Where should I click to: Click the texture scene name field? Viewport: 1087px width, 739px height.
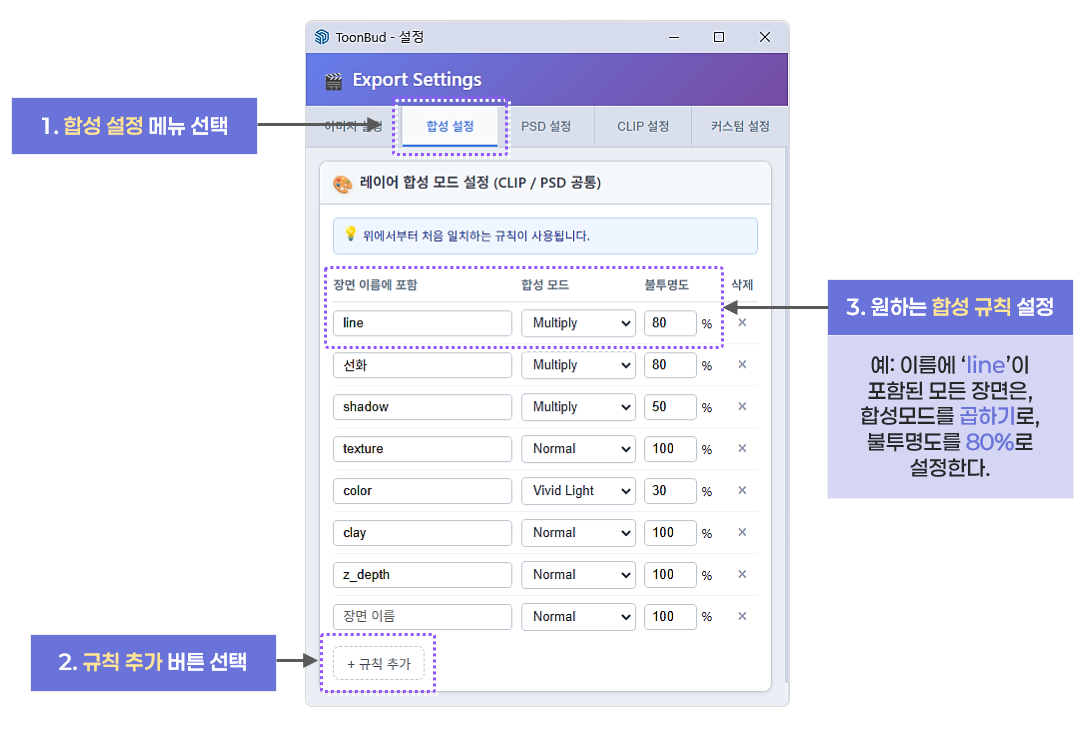tap(422, 449)
